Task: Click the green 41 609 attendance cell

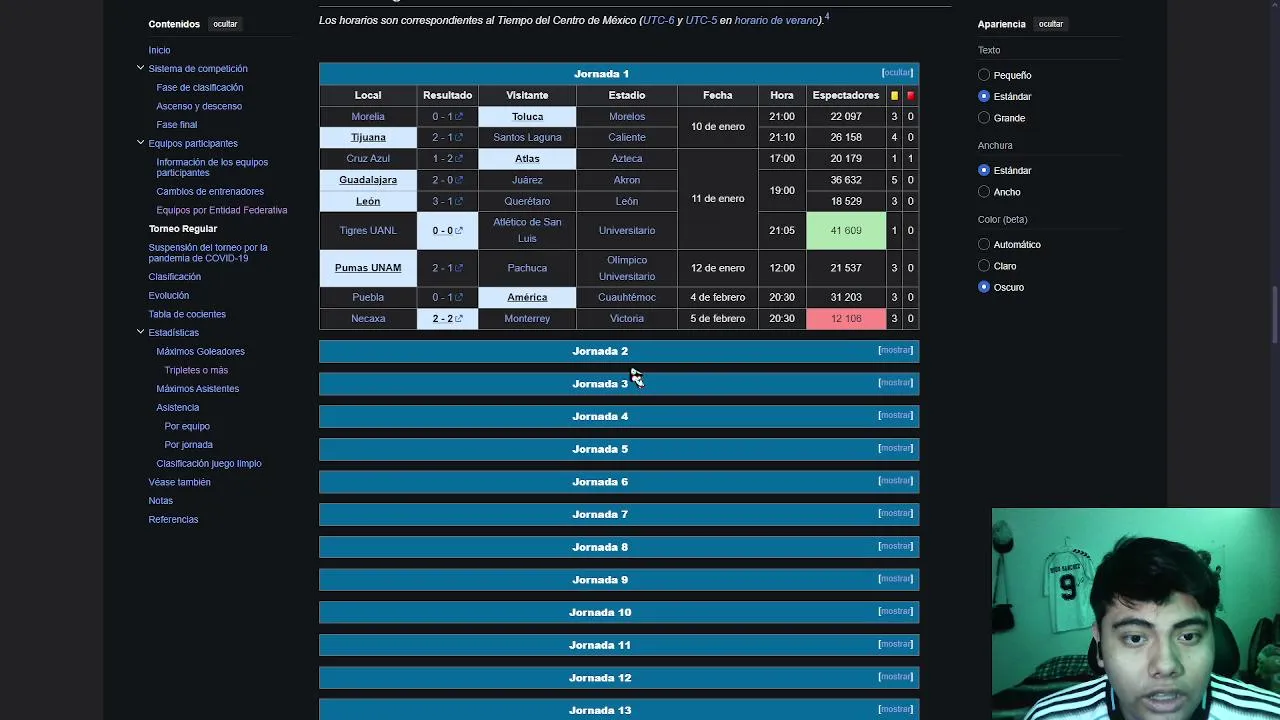Action: (x=846, y=231)
